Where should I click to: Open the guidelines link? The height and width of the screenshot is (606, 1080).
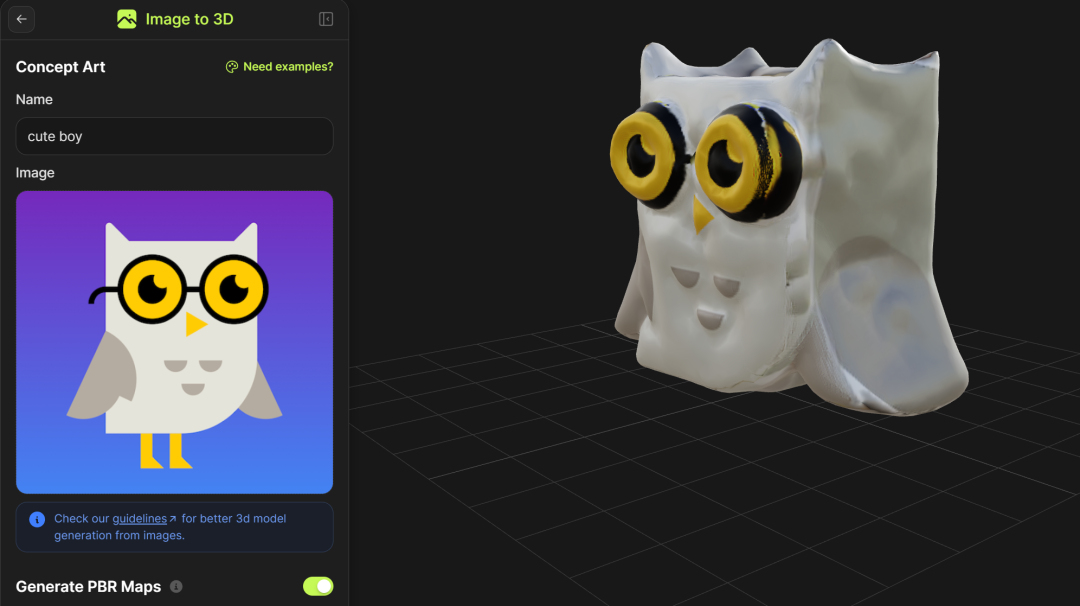coord(140,519)
